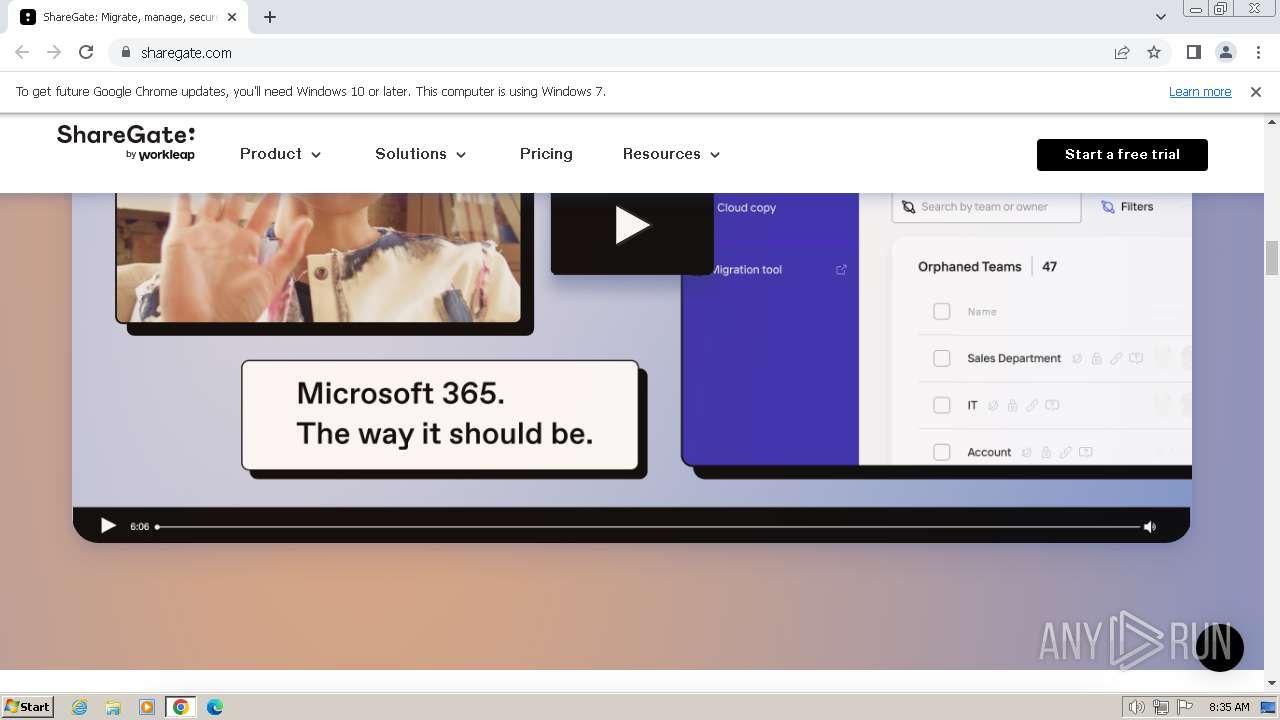Open Microsoft Edge from taskbar
The width and height of the screenshot is (1280, 720).
(x=215, y=707)
